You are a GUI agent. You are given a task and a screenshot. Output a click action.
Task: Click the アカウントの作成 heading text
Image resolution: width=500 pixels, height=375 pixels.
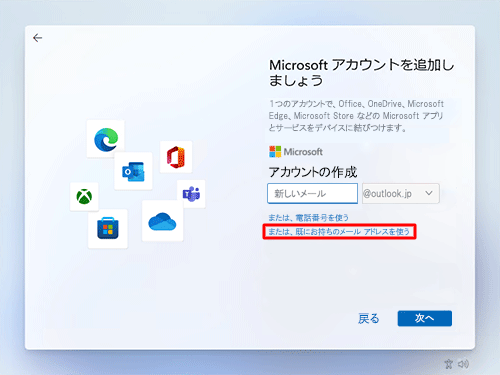[313, 172]
